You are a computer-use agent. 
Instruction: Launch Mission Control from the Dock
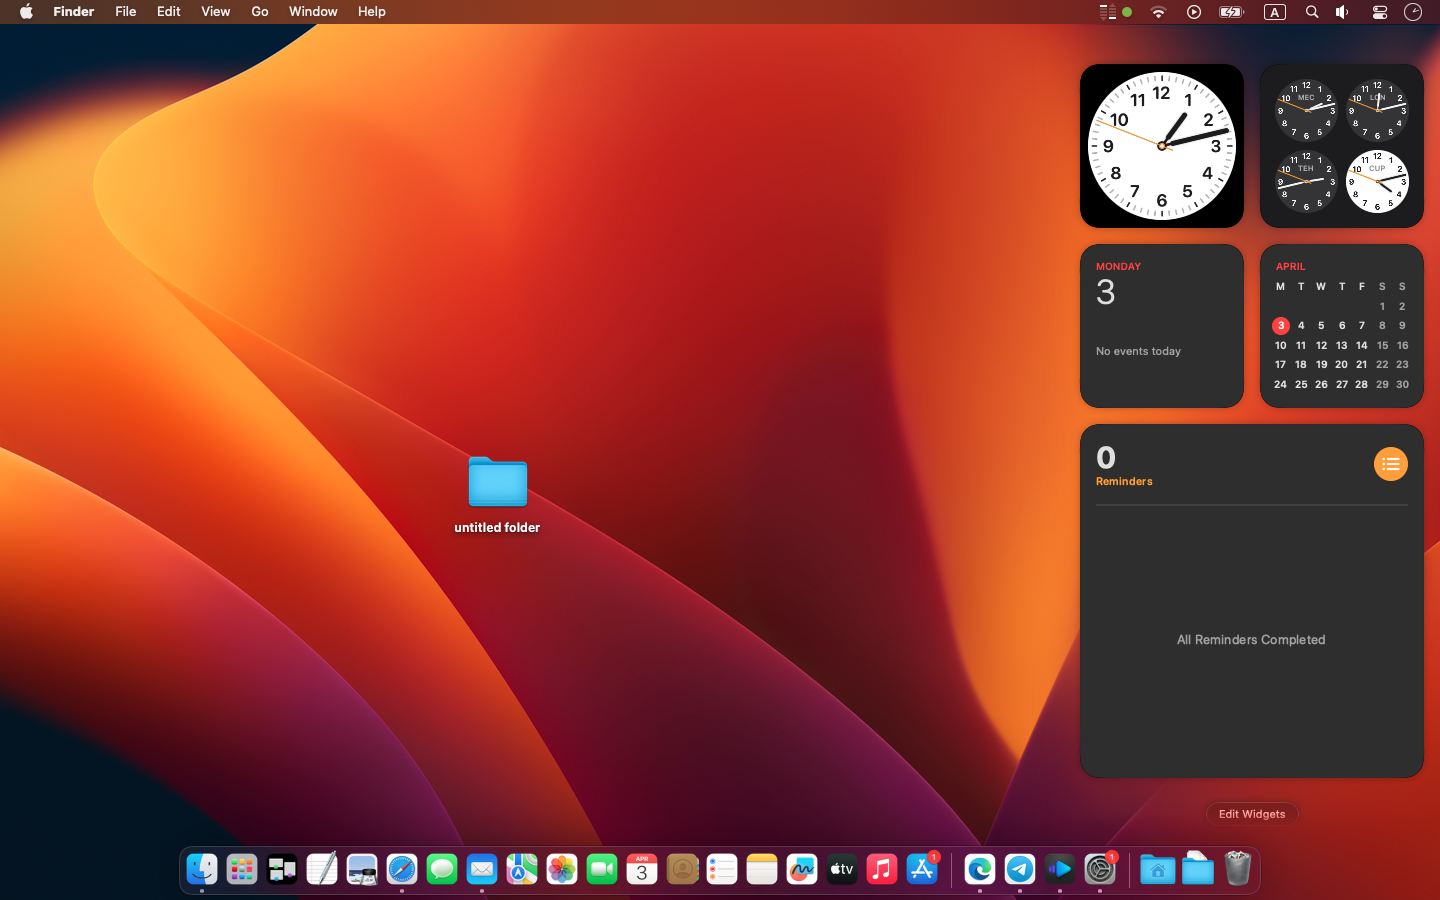[x=282, y=869]
